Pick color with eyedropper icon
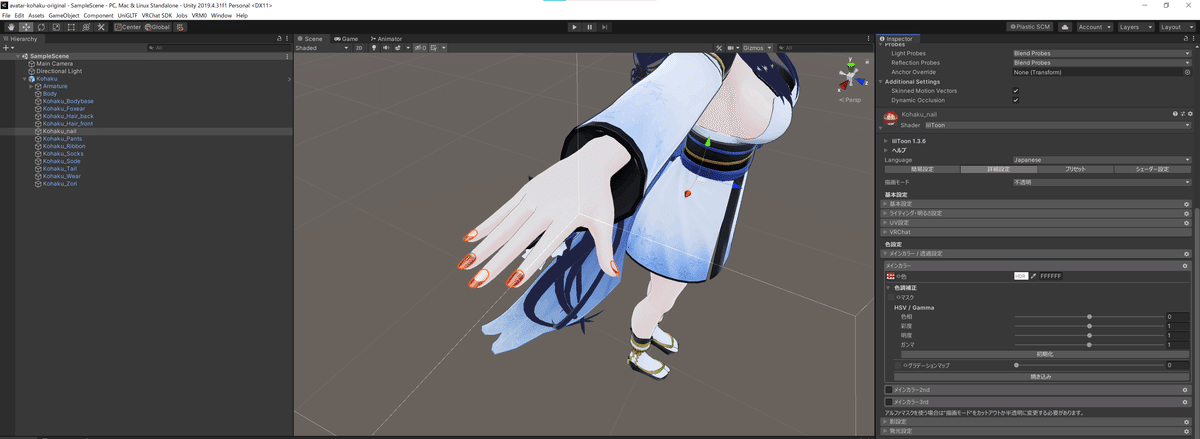Image resolution: width=1200 pixels, height=439 pixels. tap(1033, 275)
